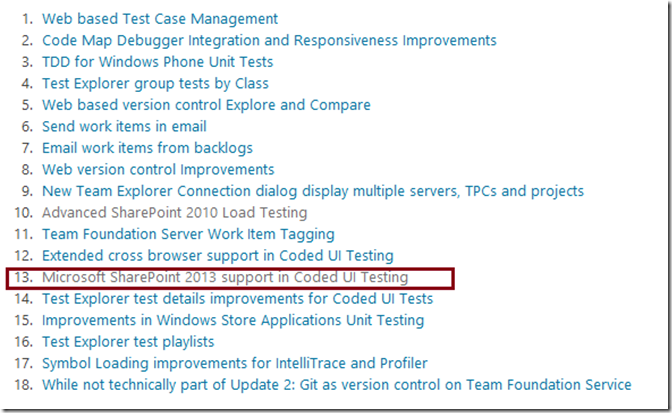Click Code Map Debugger Integration and Responsiveness link
Image resolution: width=672 pixels, height=413 pixels.
click(x=269, y=41)
